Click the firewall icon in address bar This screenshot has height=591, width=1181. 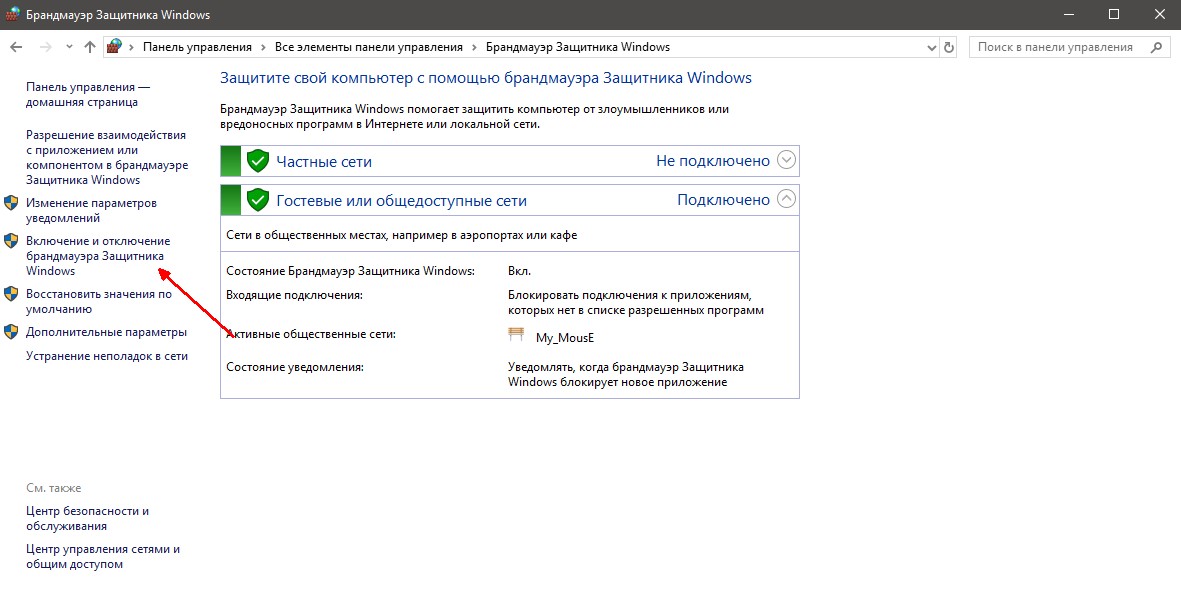pyautogui.click(x=114, y=47)
